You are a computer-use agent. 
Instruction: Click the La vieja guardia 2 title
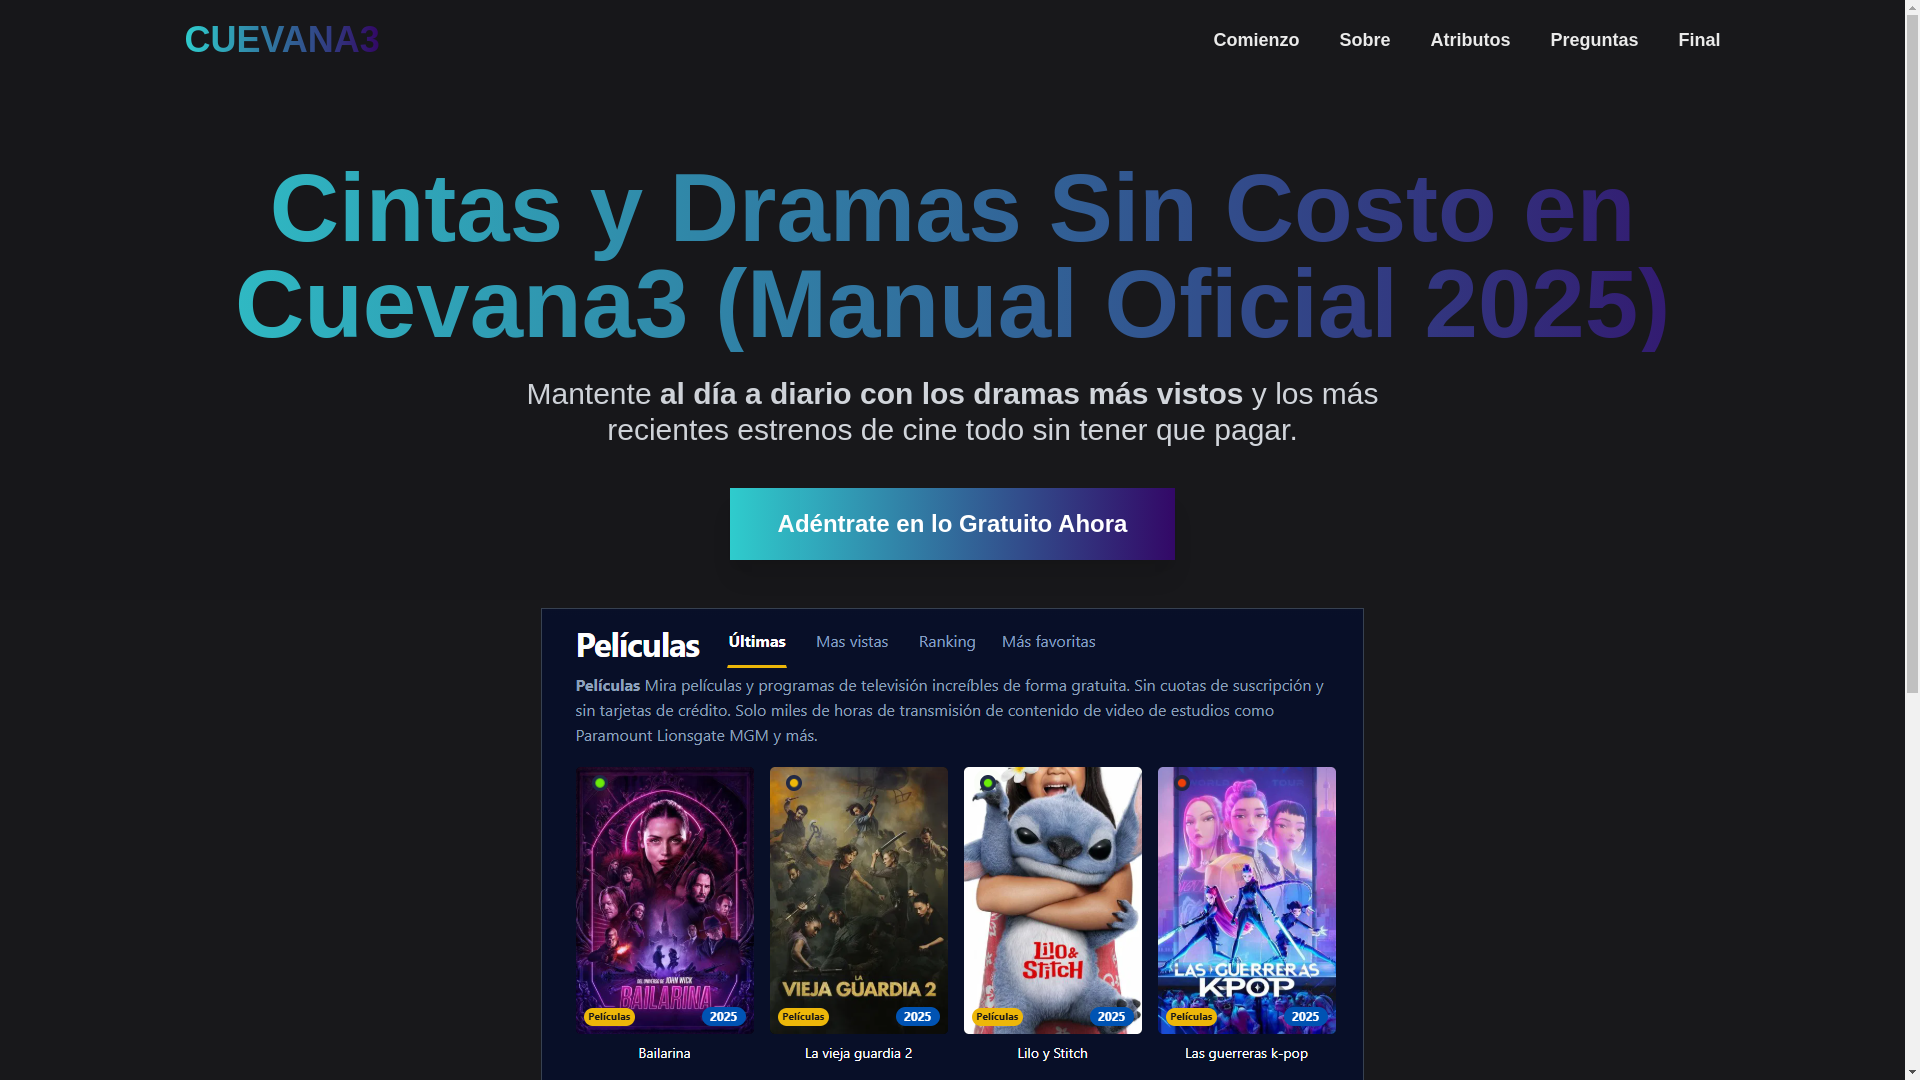coord(858,1053)
